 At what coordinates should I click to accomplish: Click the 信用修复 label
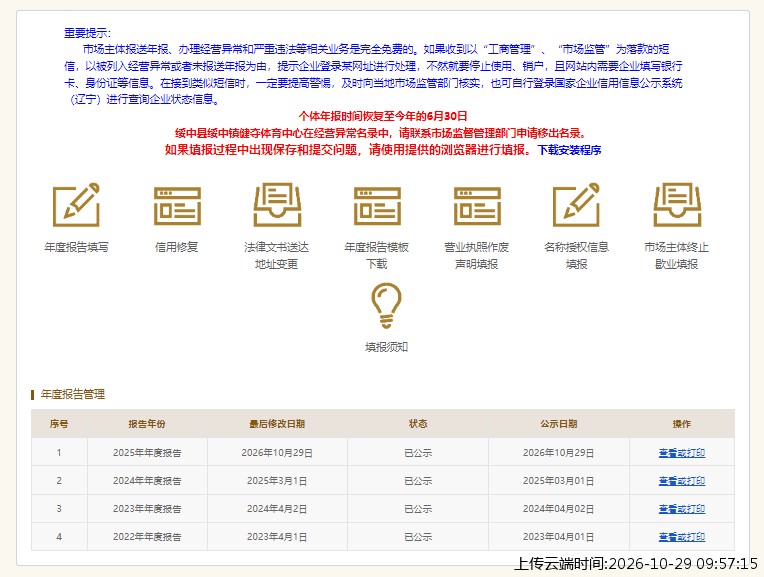pos(176,247)
